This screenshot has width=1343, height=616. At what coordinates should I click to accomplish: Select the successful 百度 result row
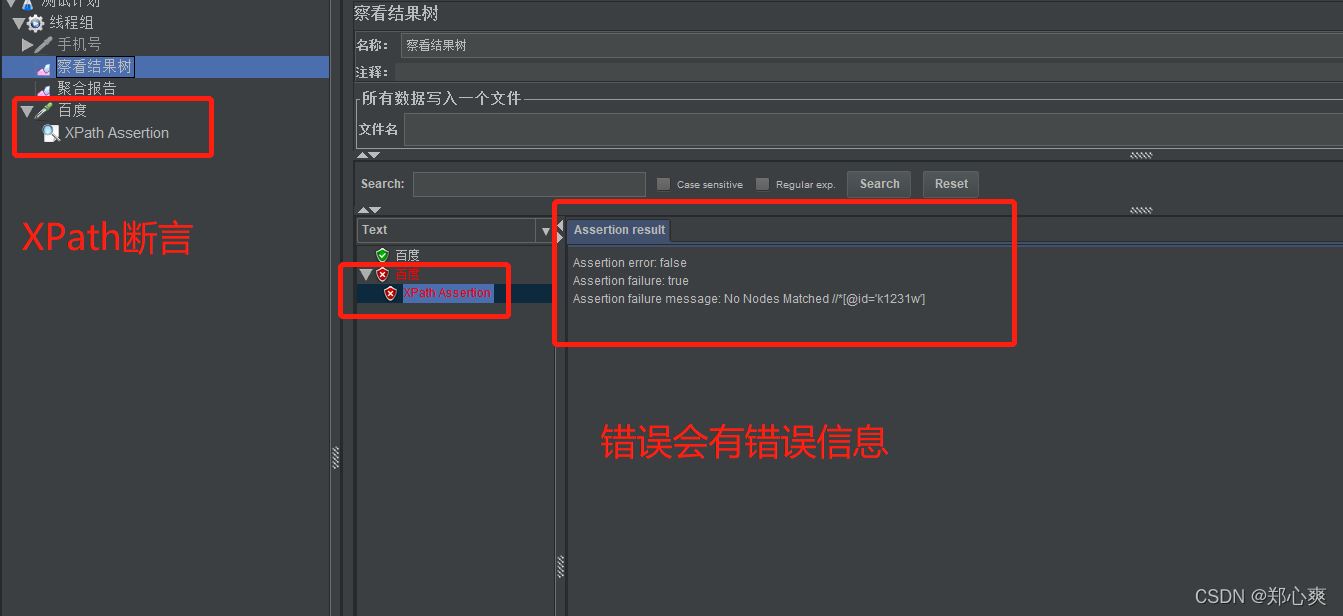[x=407, y=255]
